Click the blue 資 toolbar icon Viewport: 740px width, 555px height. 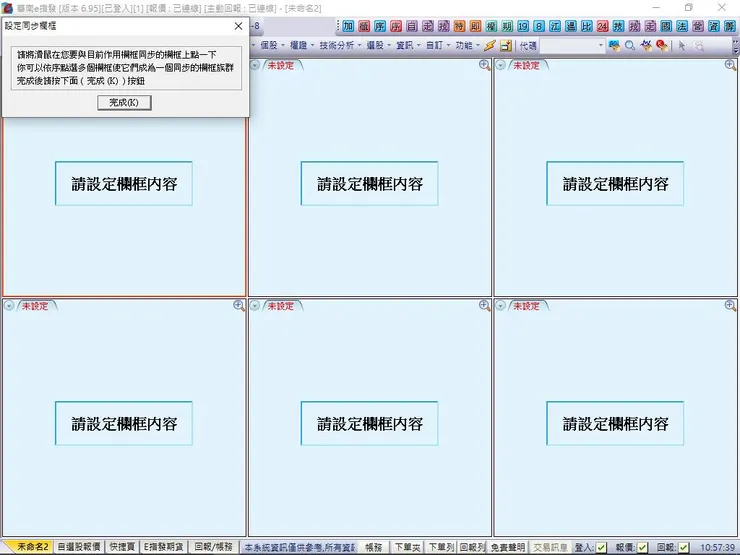(x=714, y=26)
